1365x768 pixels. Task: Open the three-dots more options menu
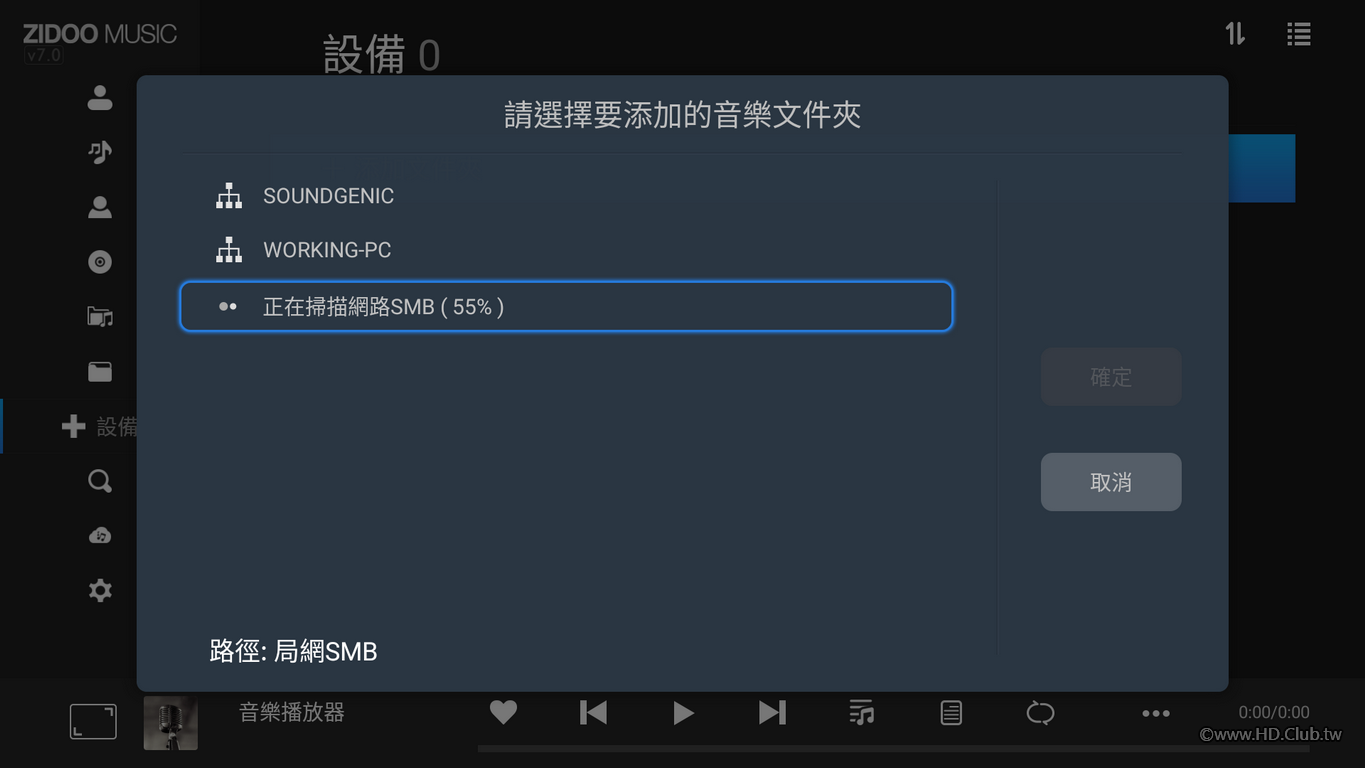click(x=1156, y=713)
